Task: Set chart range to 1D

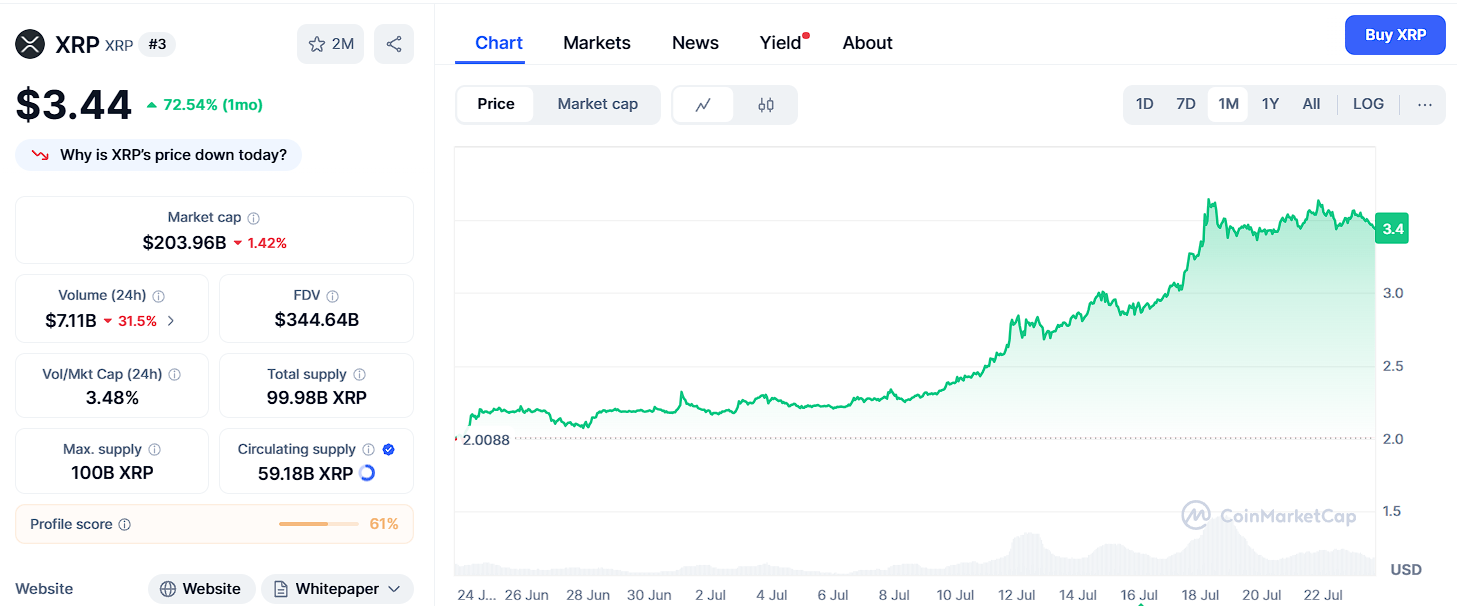Action: 1144,104
